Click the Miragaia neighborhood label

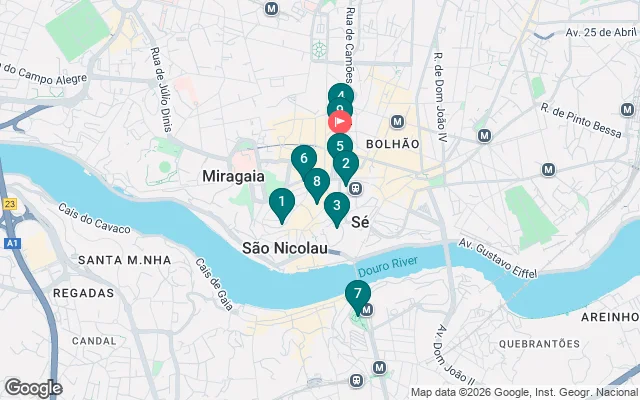(233, 176)
